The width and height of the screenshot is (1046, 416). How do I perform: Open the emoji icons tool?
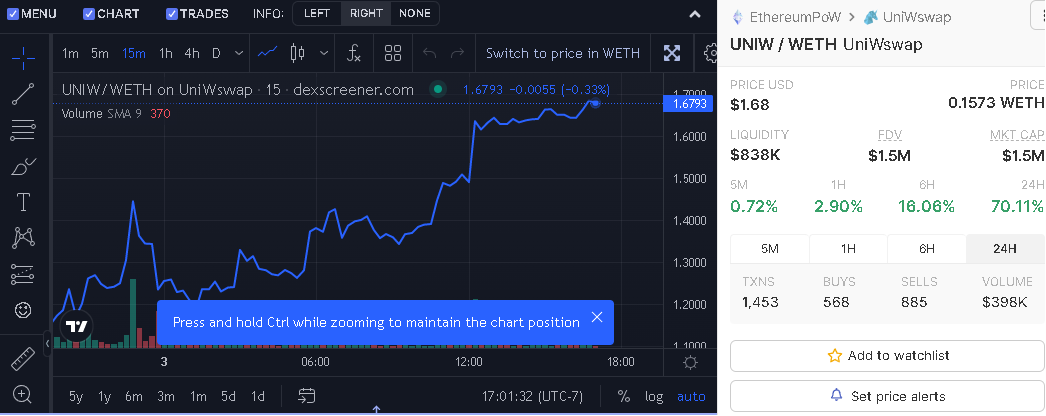coord(23,310)
